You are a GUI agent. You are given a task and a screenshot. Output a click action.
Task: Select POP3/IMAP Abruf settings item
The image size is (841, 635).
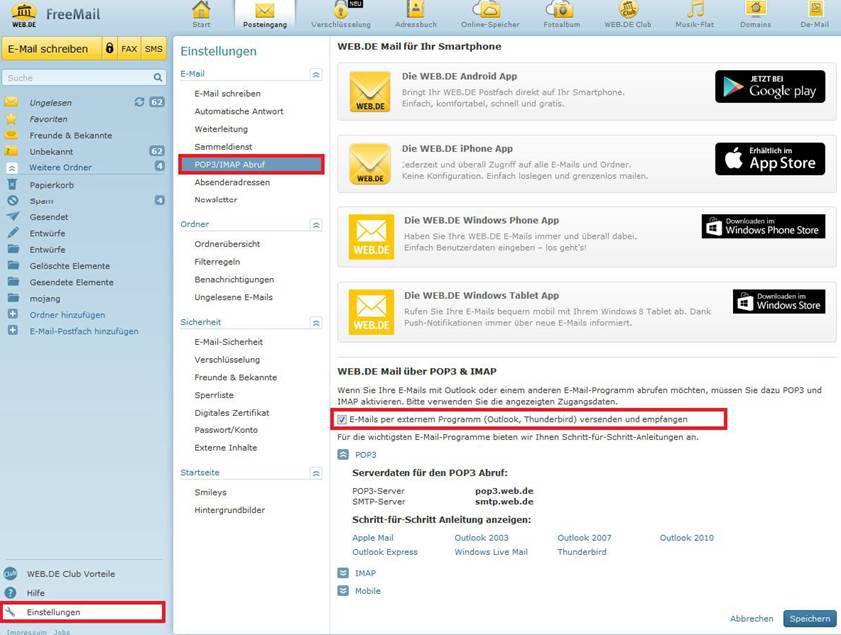pos(251,165)
